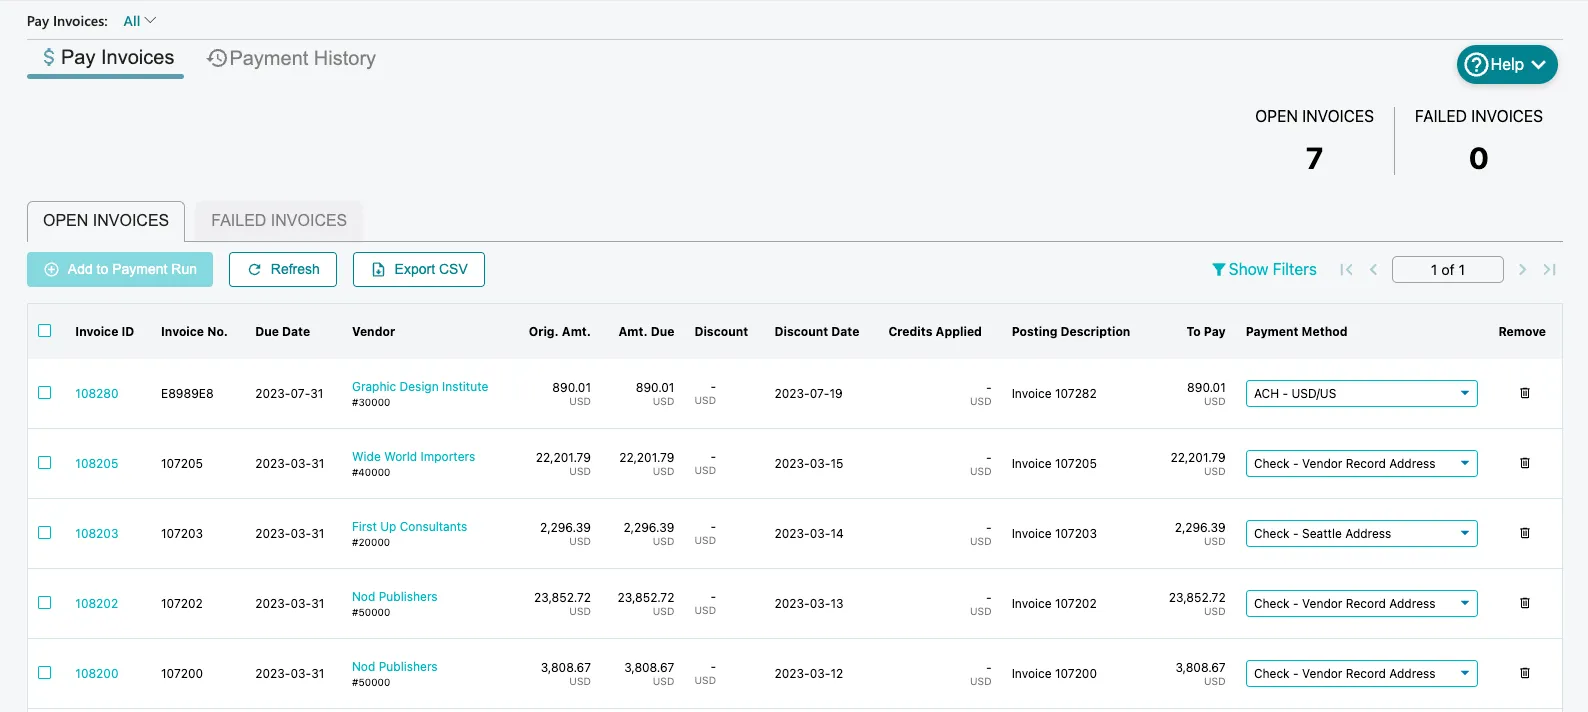
Task: Click posting description Invoice 107282
Action: tap(1054, 394)
